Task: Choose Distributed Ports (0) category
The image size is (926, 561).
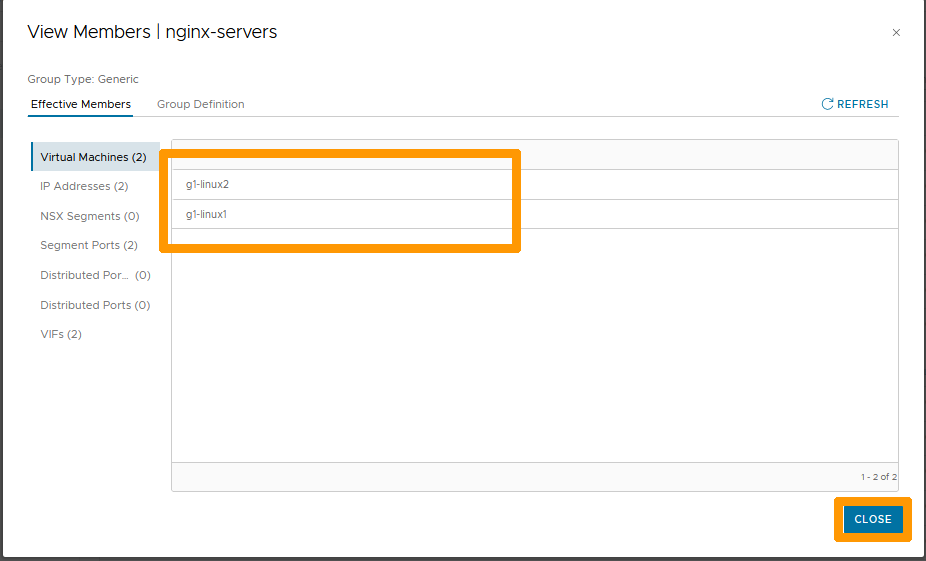Action: [x=95, y=305]
